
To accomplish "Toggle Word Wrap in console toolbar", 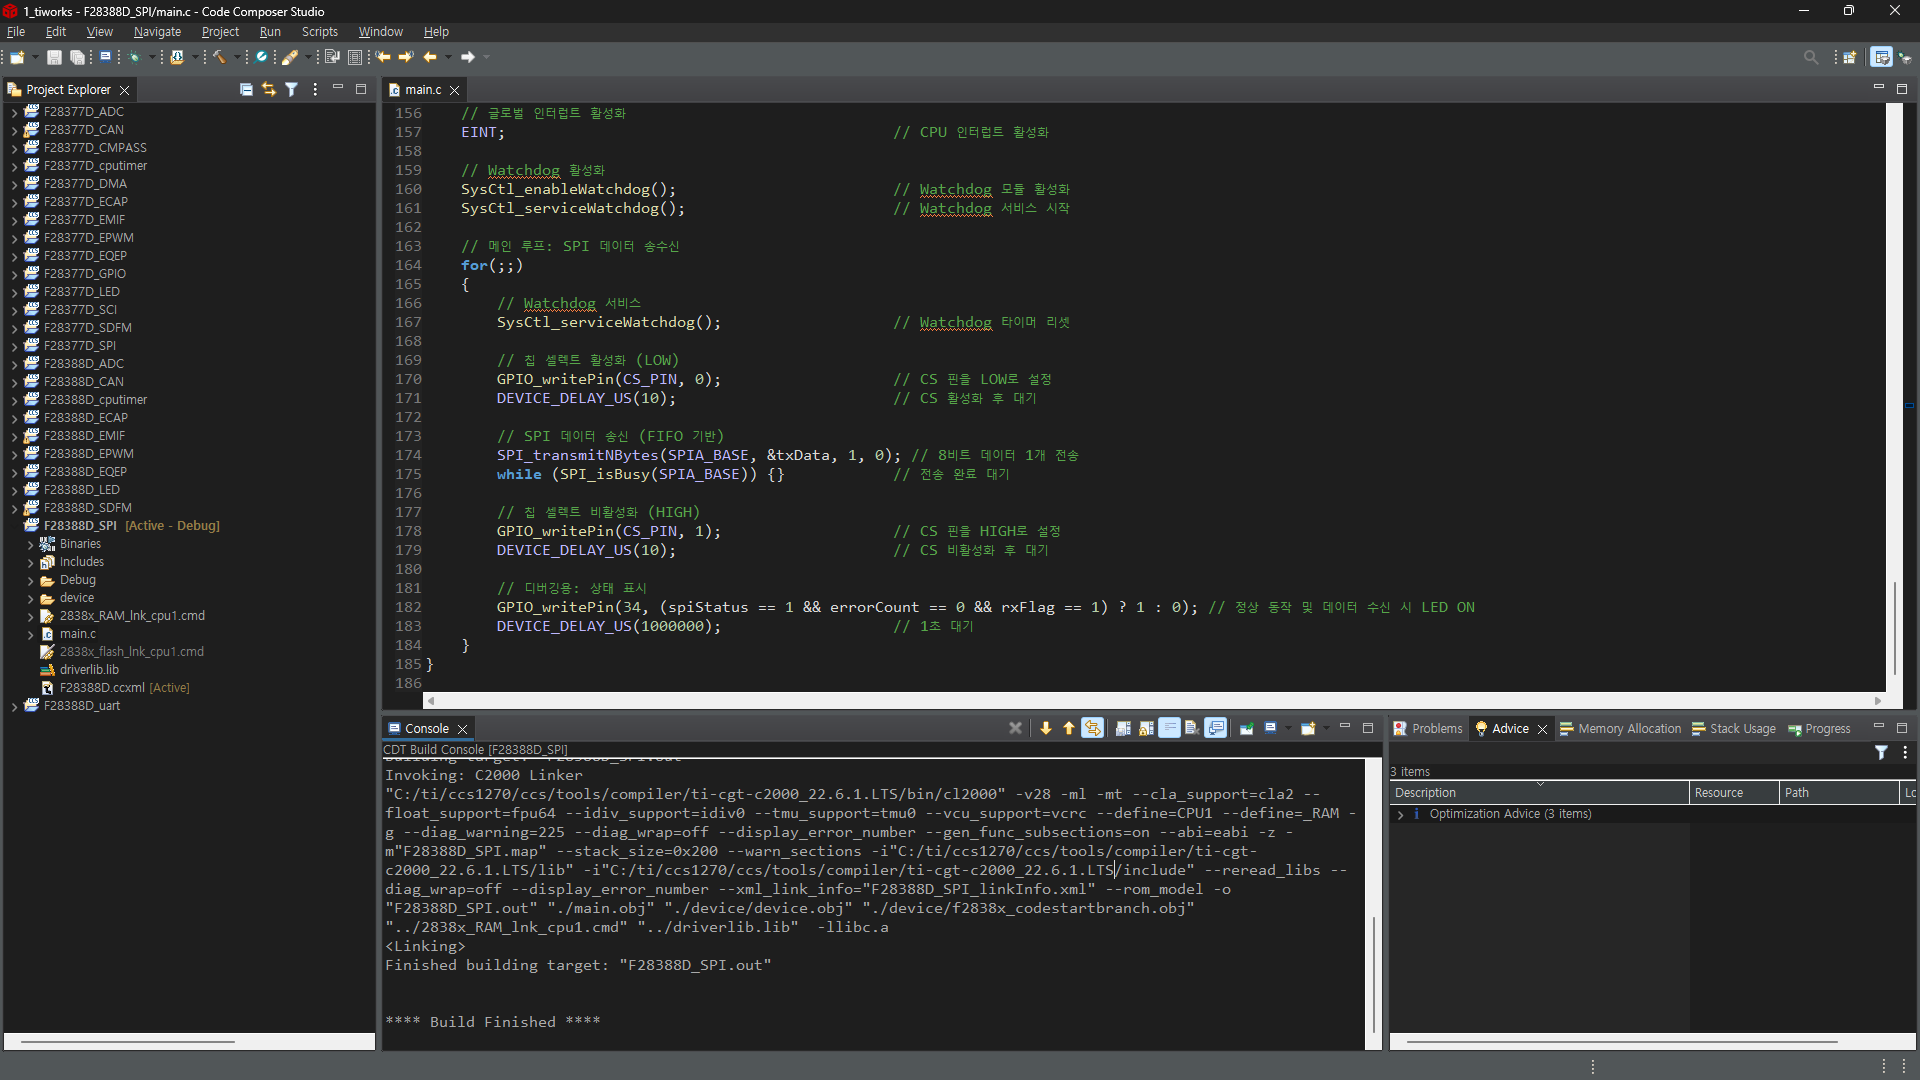I will pos(1169,728).
